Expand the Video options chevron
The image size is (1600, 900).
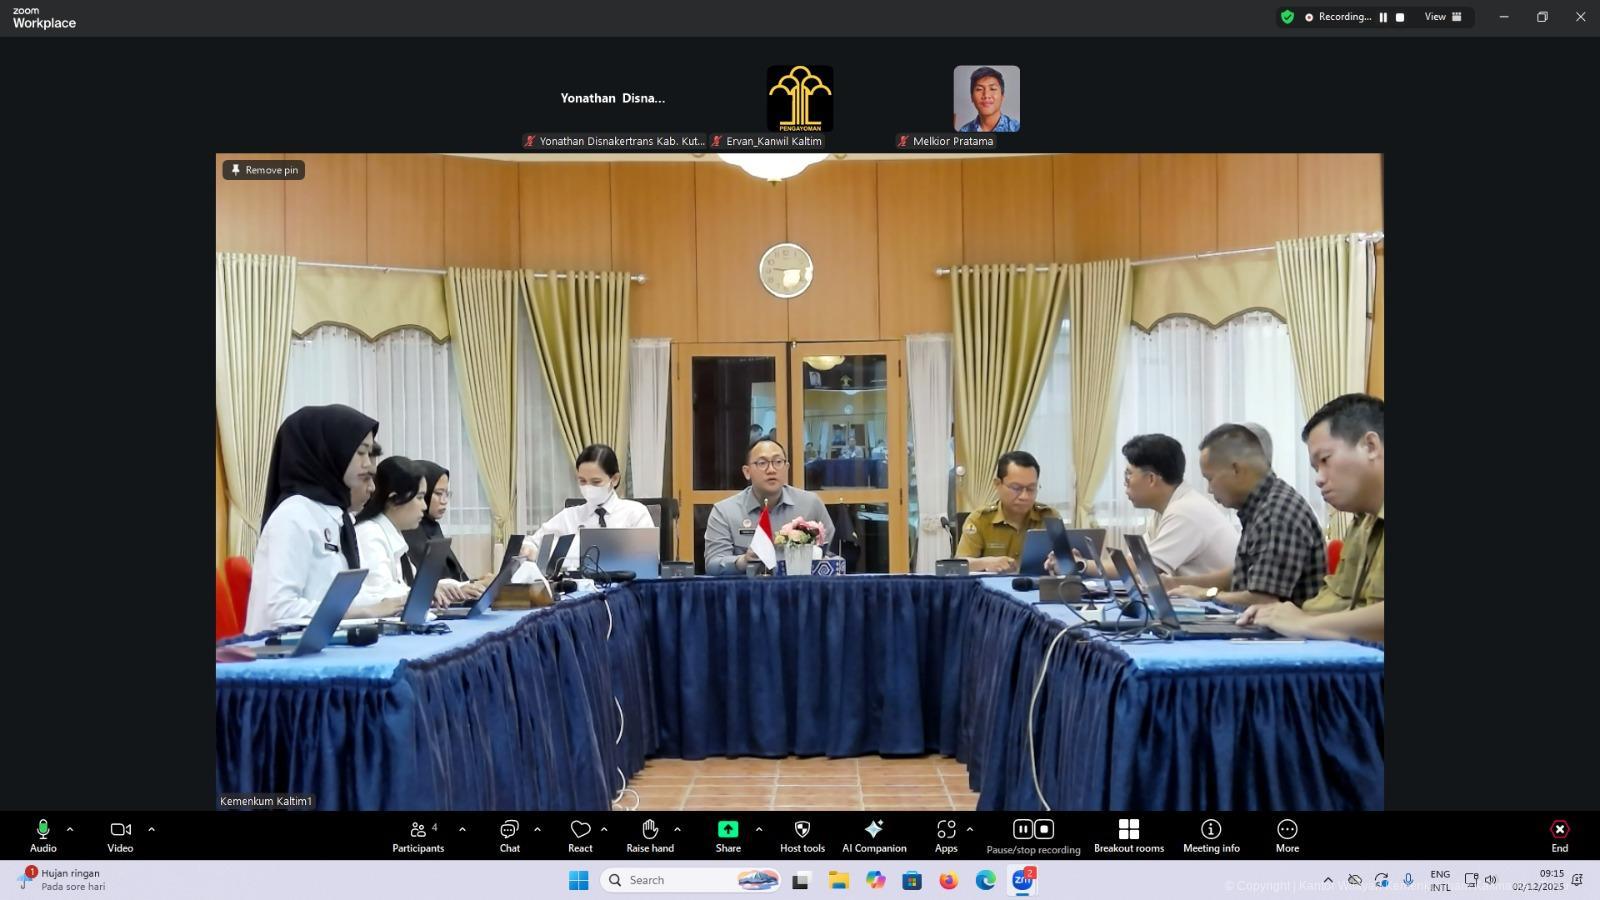[x=151, y=829]
